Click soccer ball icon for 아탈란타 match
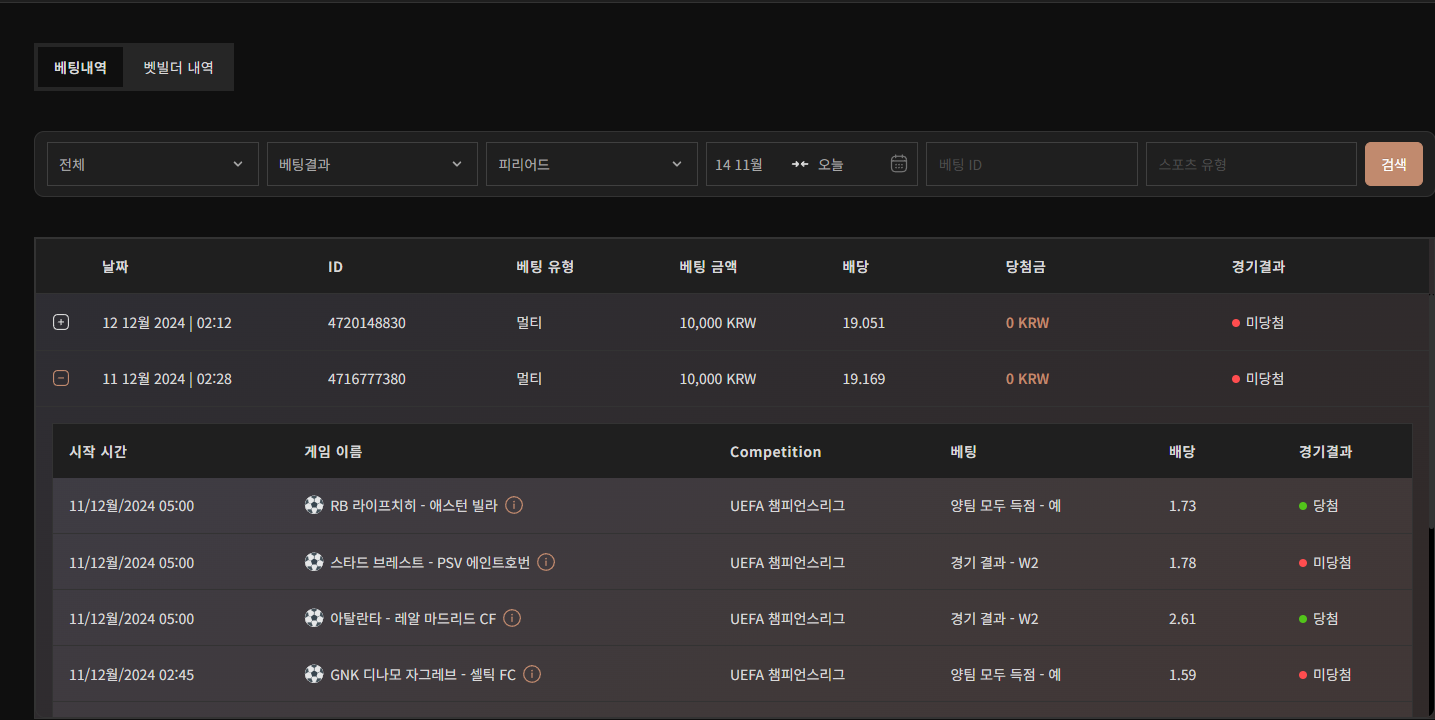 314,618
